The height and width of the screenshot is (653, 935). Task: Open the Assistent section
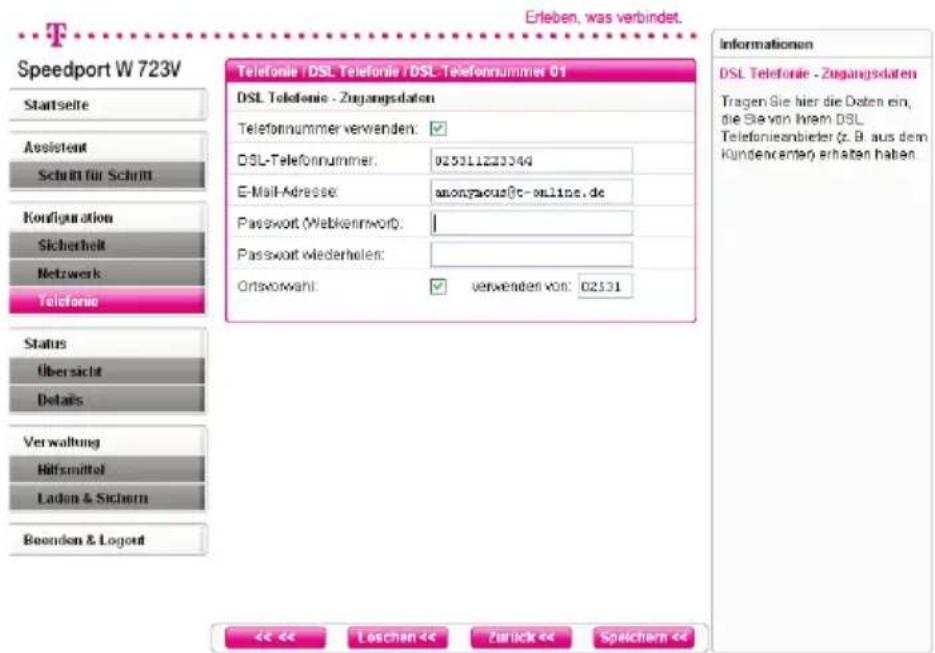click(108, 147)
